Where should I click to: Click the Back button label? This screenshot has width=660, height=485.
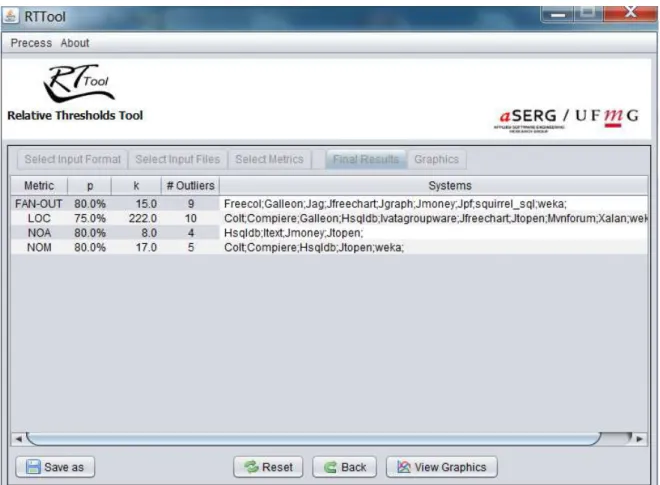tap(354, 467)
